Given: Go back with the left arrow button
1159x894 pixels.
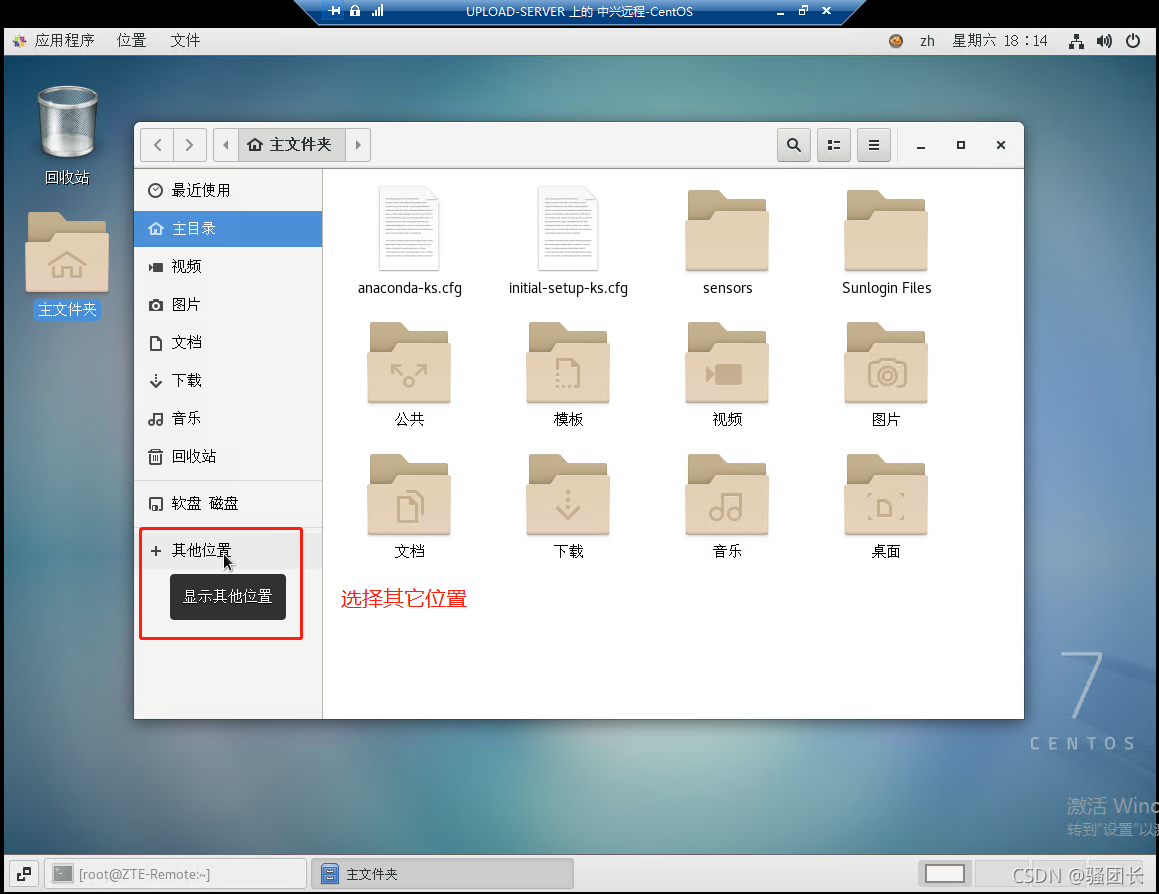Looking at the screenshot, I should [x=157, y=145].
